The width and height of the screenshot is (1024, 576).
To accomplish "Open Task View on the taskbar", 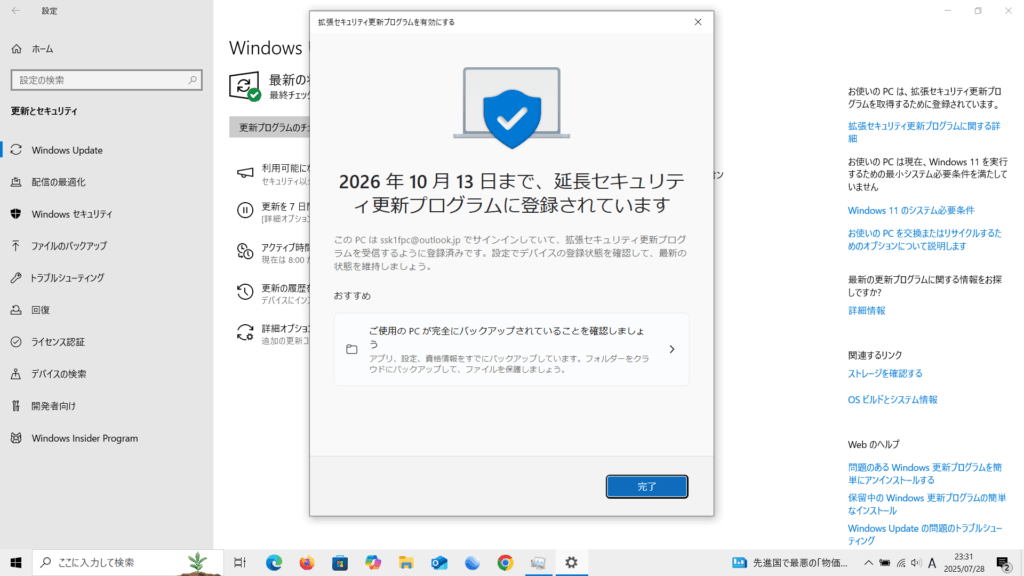I will pos(240,562).
